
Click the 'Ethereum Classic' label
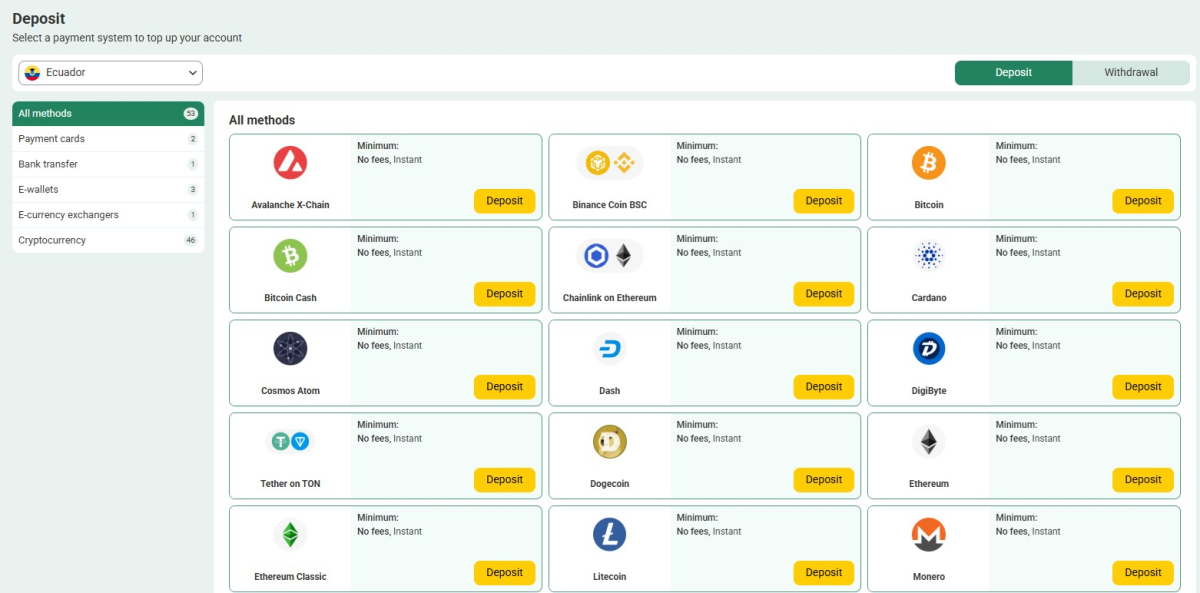pyautogui.click(x=290, y=577)
